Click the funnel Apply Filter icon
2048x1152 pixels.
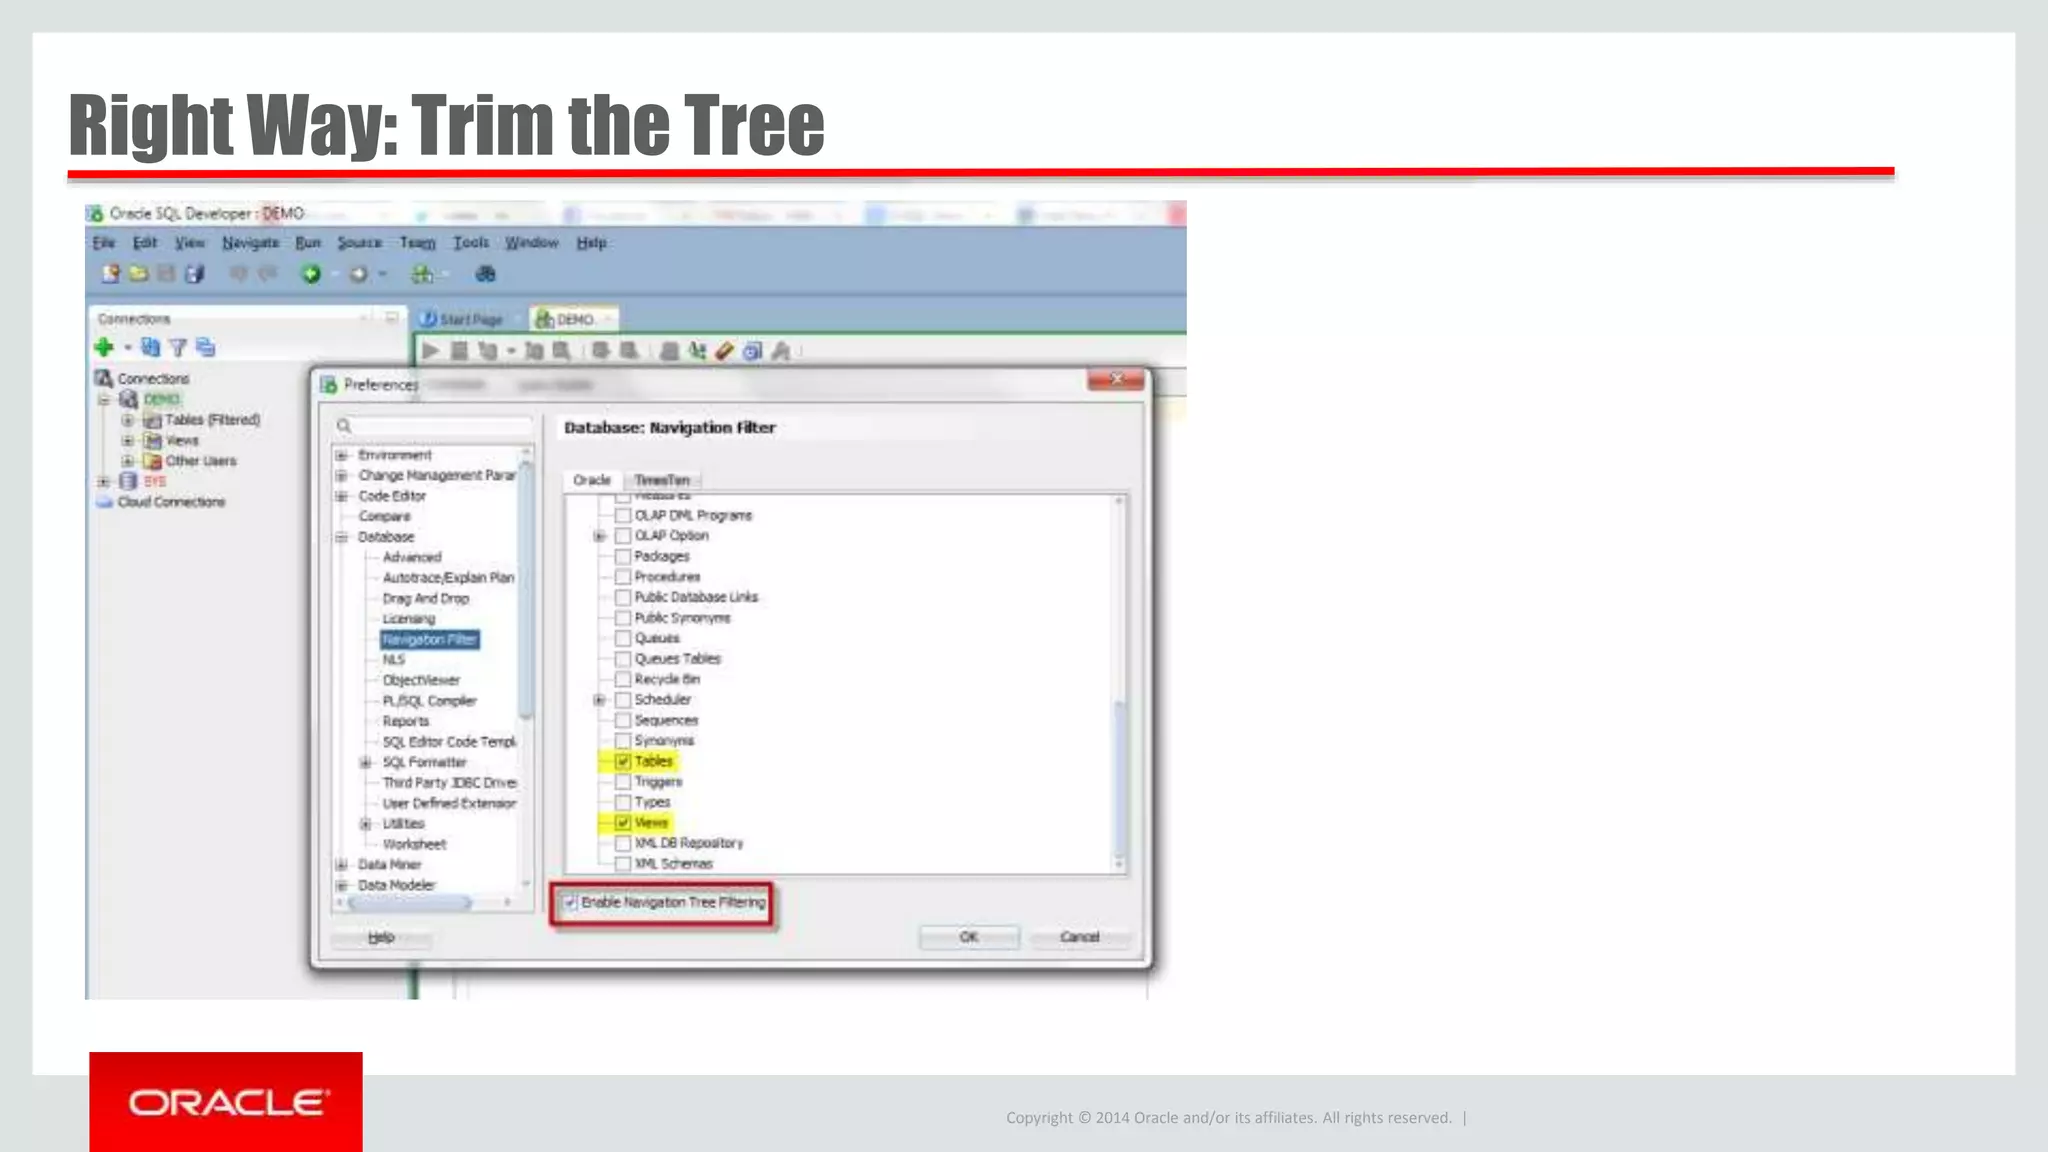pos(178,347)
